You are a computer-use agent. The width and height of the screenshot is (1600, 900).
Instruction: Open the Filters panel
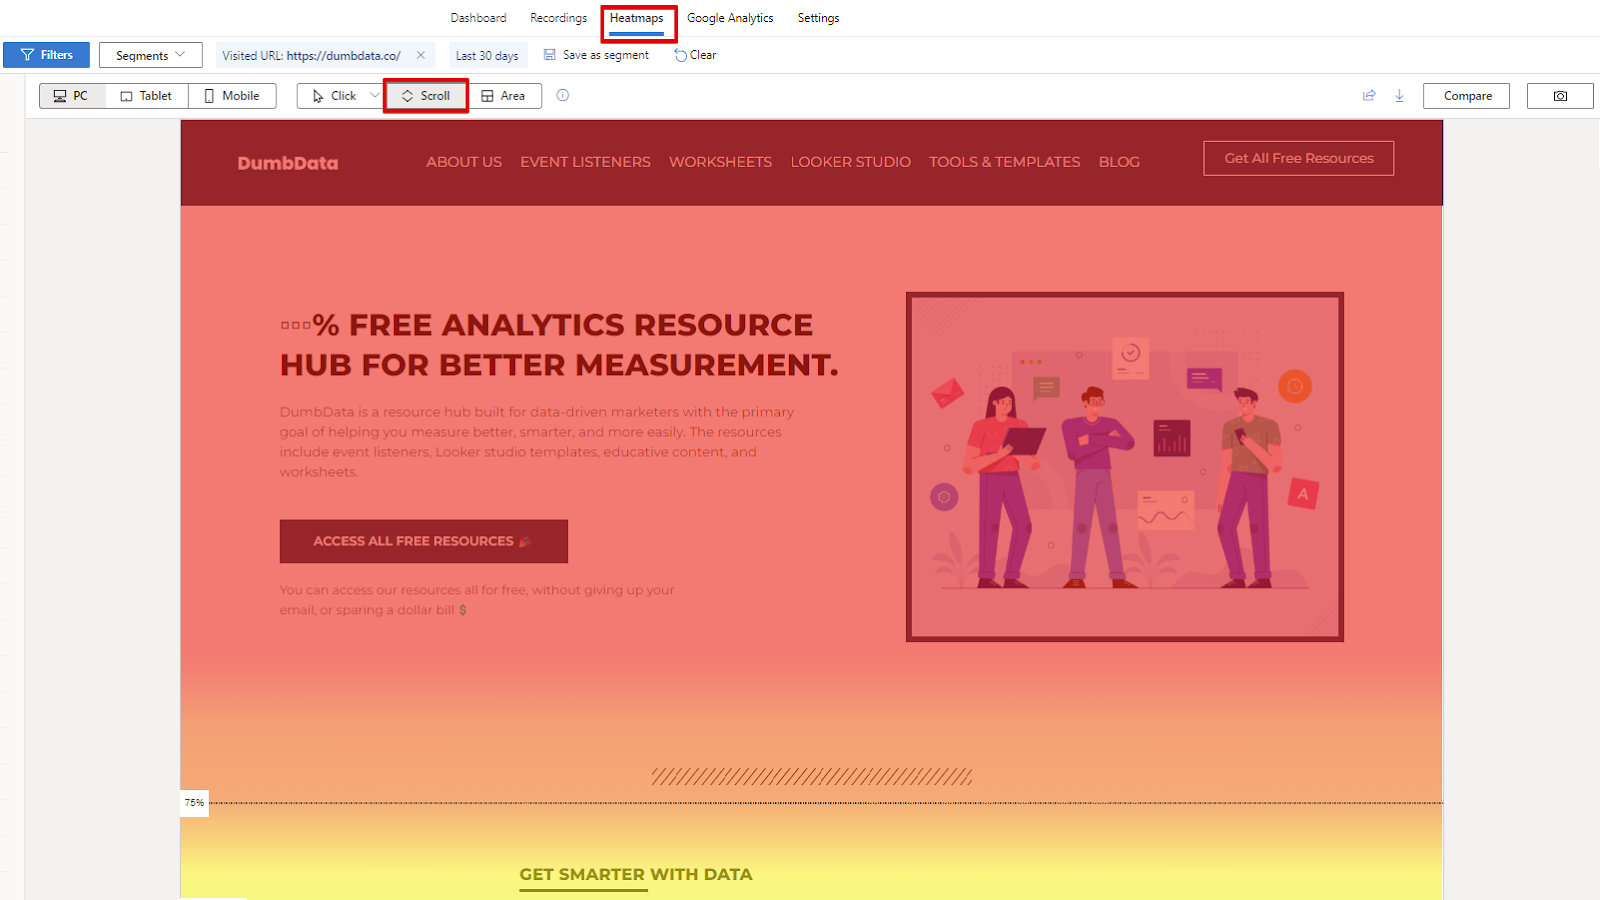[x=46, y=55]
